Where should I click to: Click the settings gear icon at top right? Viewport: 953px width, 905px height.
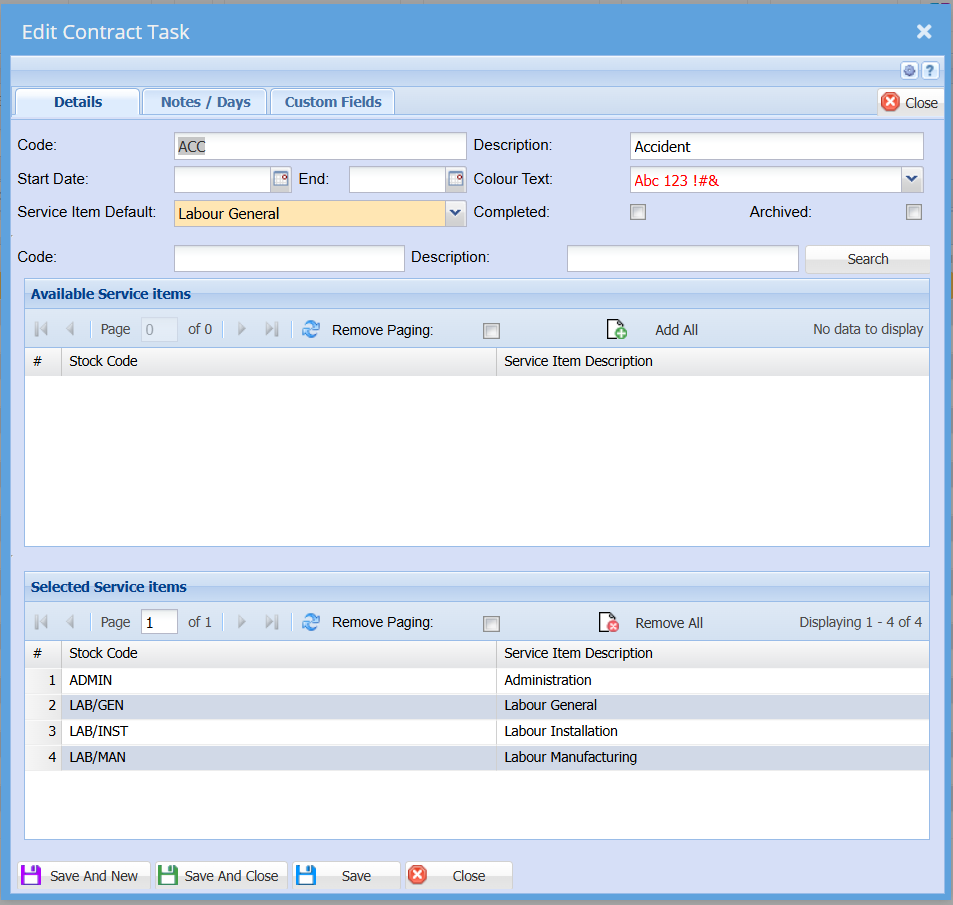pos(909,70)
